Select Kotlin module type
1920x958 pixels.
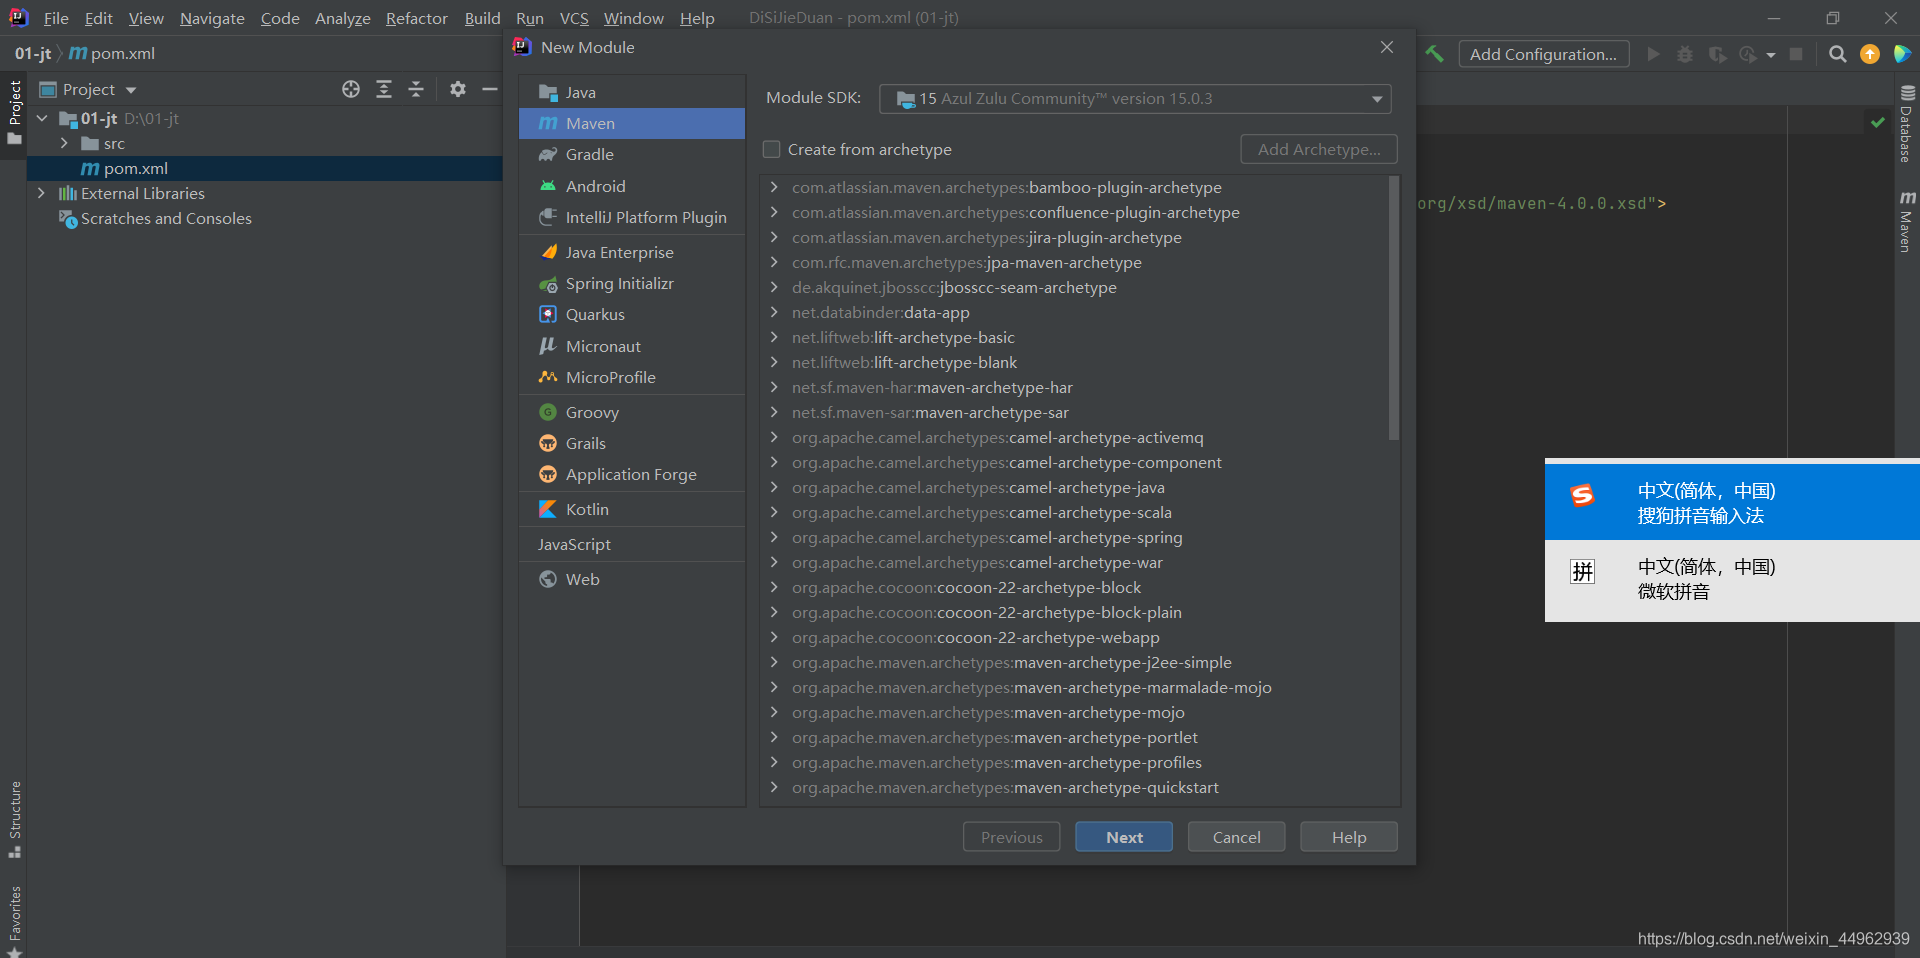(x=632, y=509)
